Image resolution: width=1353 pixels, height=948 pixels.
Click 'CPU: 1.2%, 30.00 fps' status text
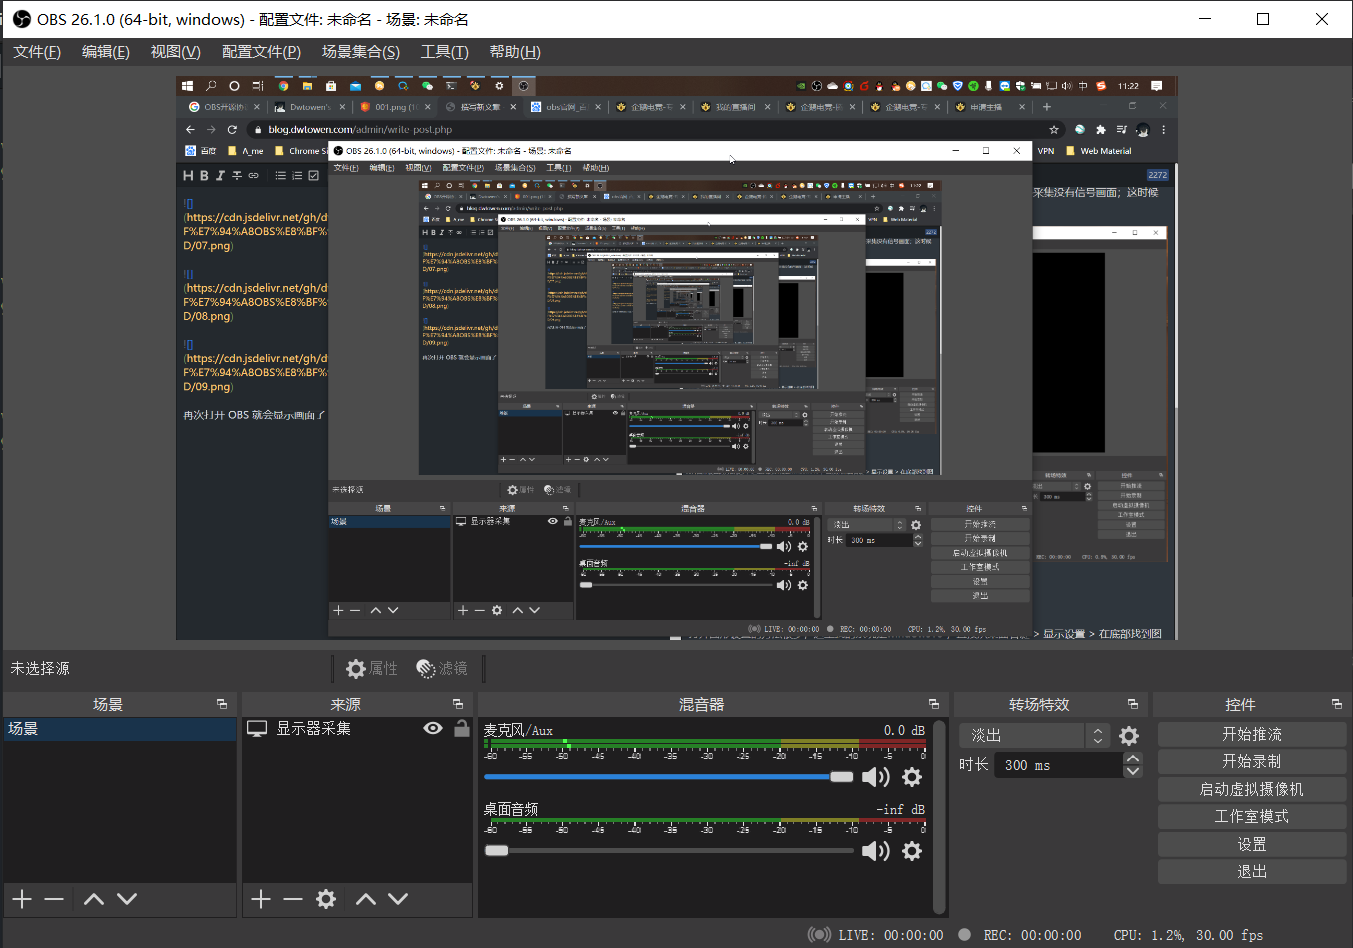(1188, 935)
